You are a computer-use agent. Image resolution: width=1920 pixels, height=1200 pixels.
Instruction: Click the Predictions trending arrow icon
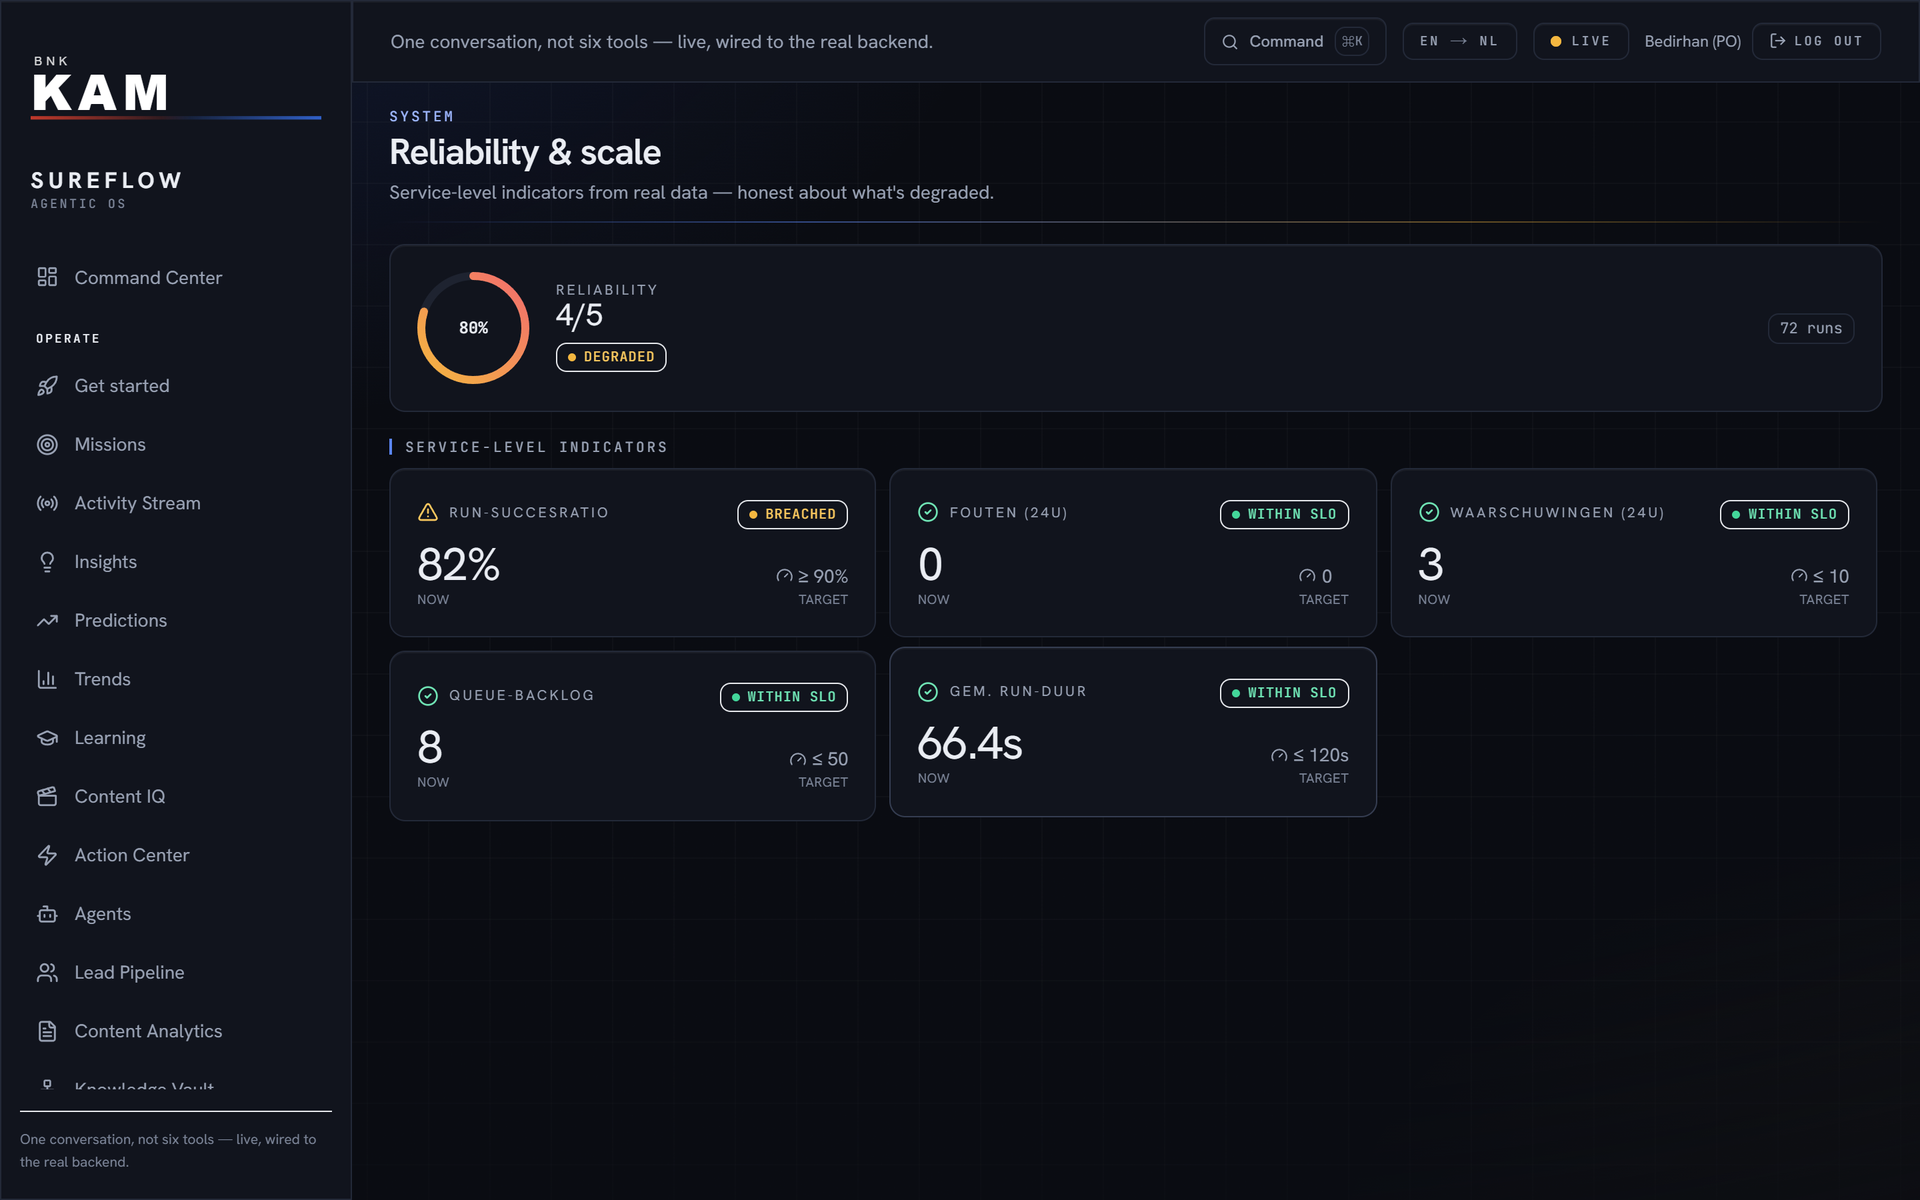[x=47, y=621]
